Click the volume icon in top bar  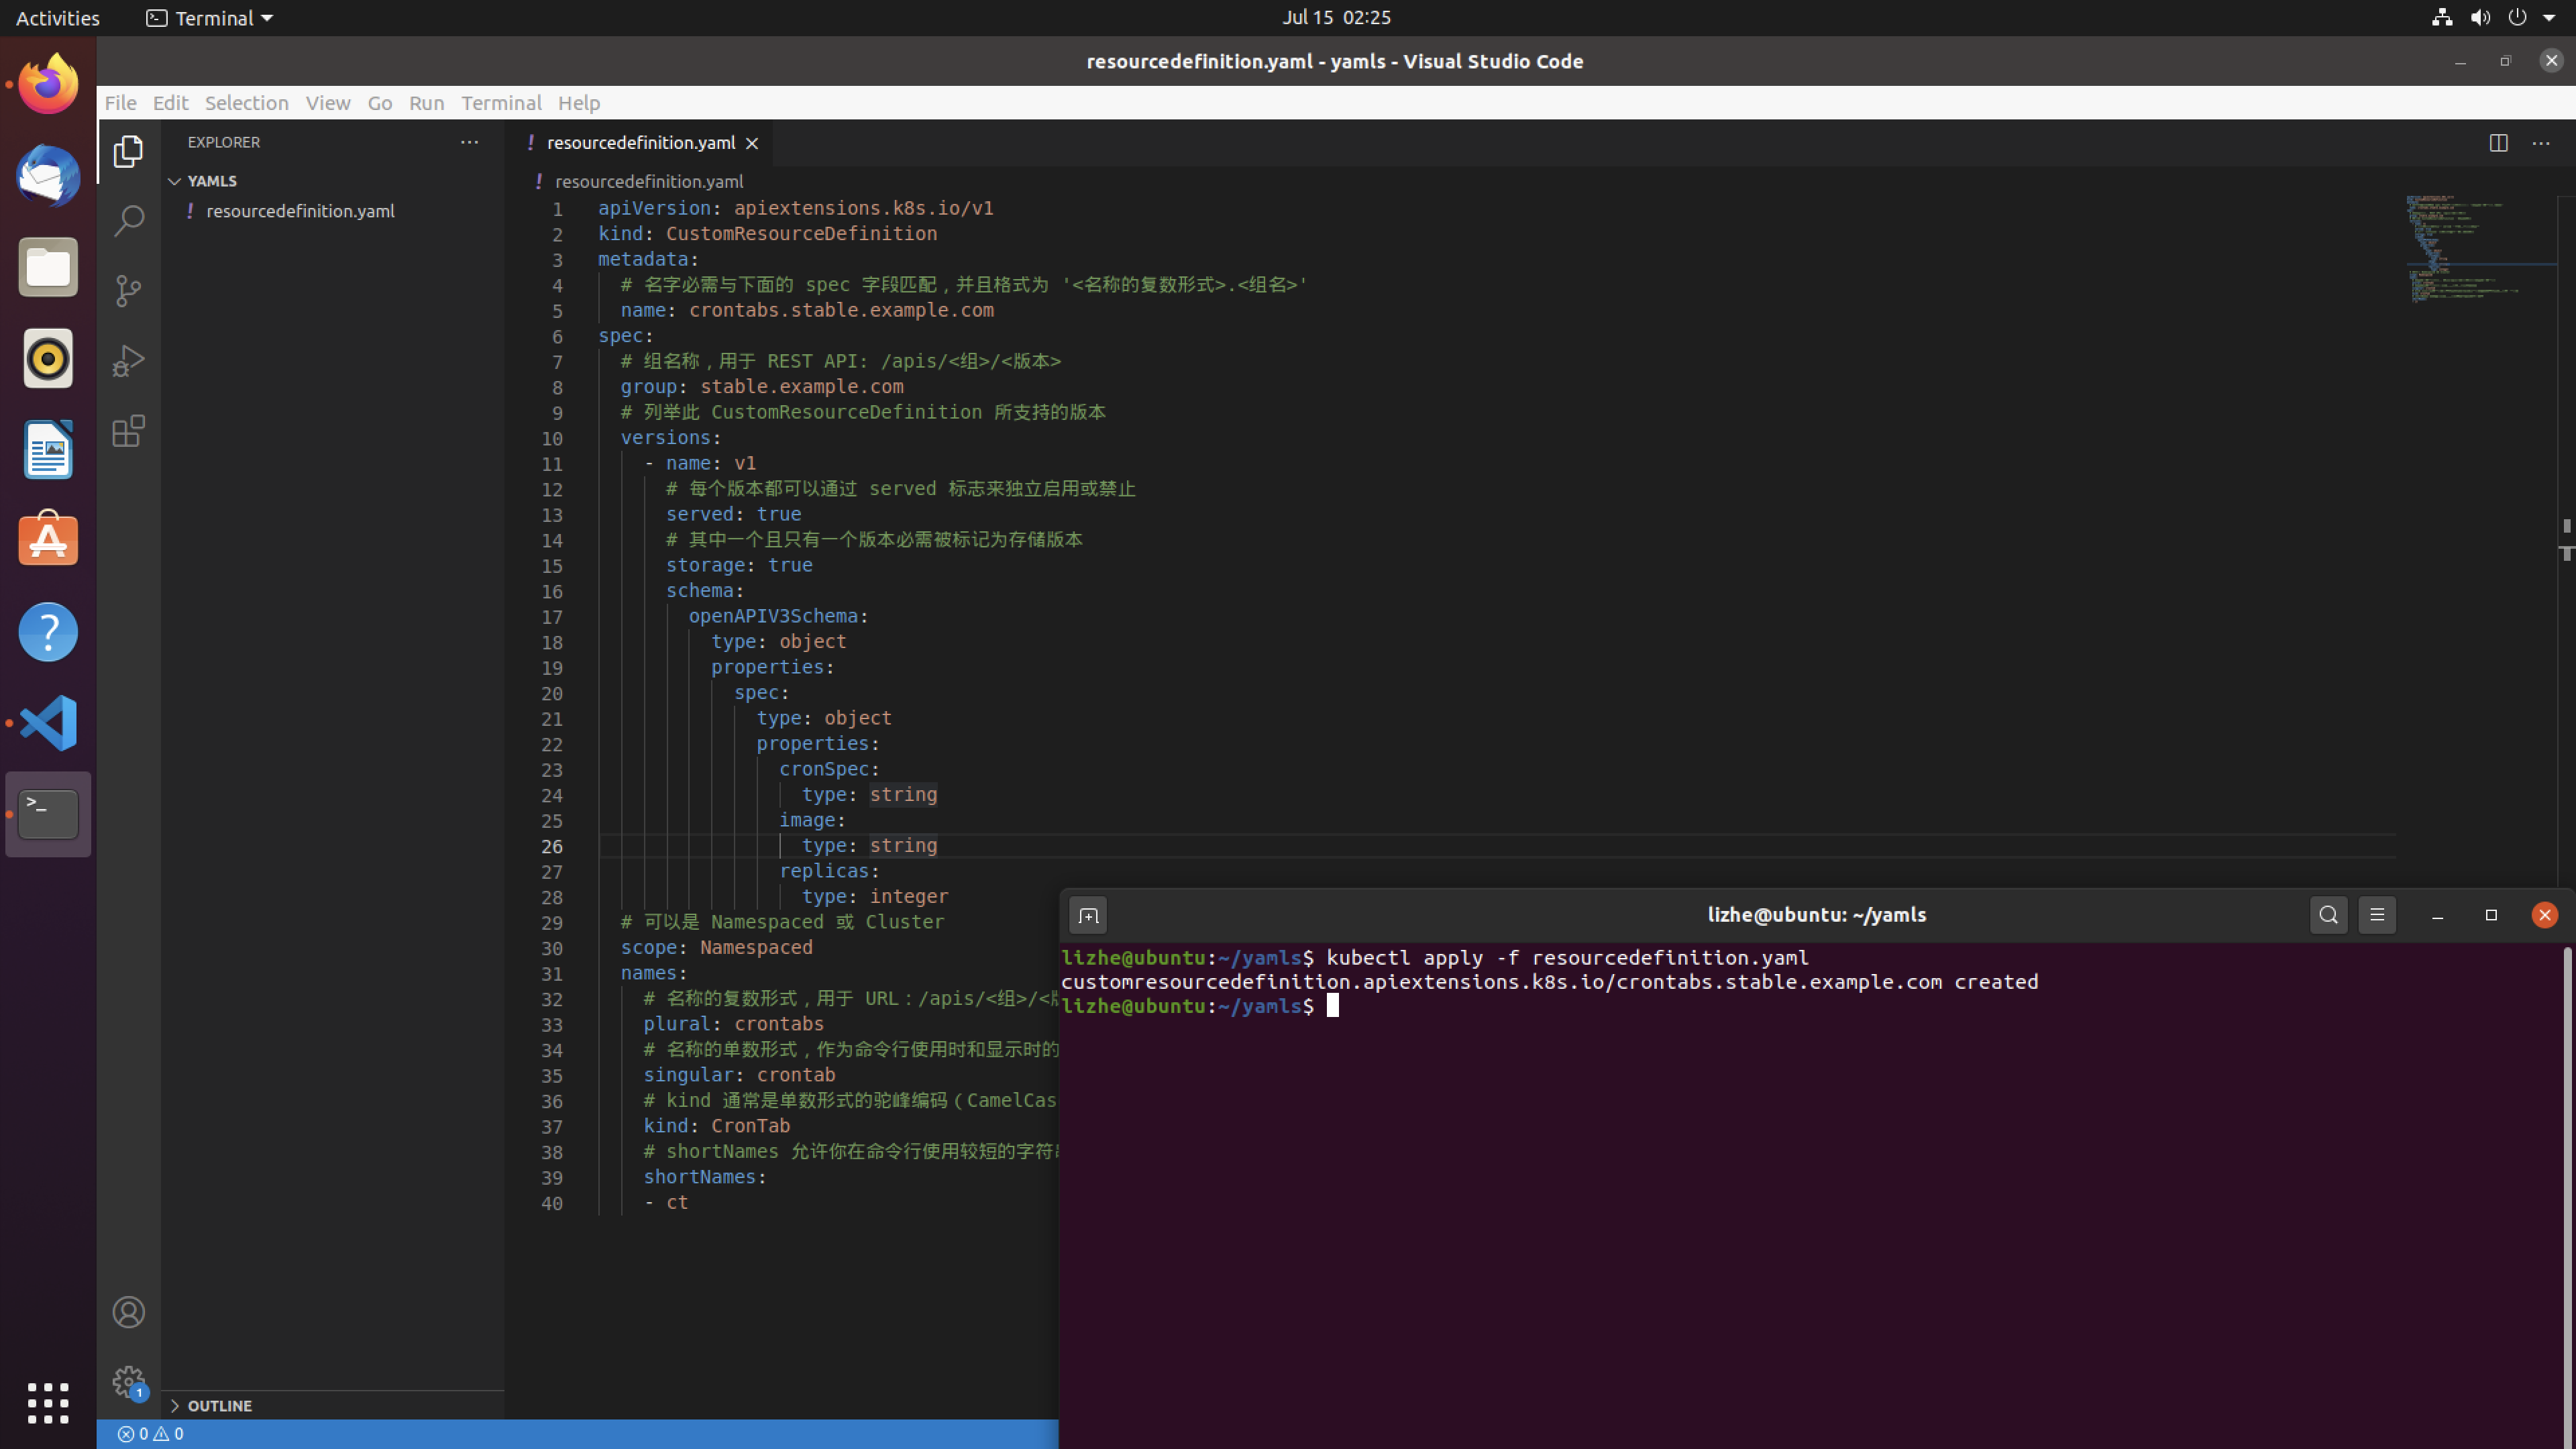[x=2481, y=17]
